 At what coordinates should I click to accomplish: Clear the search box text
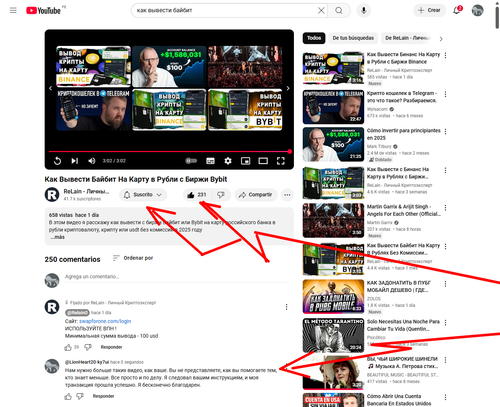click(321, 10)
